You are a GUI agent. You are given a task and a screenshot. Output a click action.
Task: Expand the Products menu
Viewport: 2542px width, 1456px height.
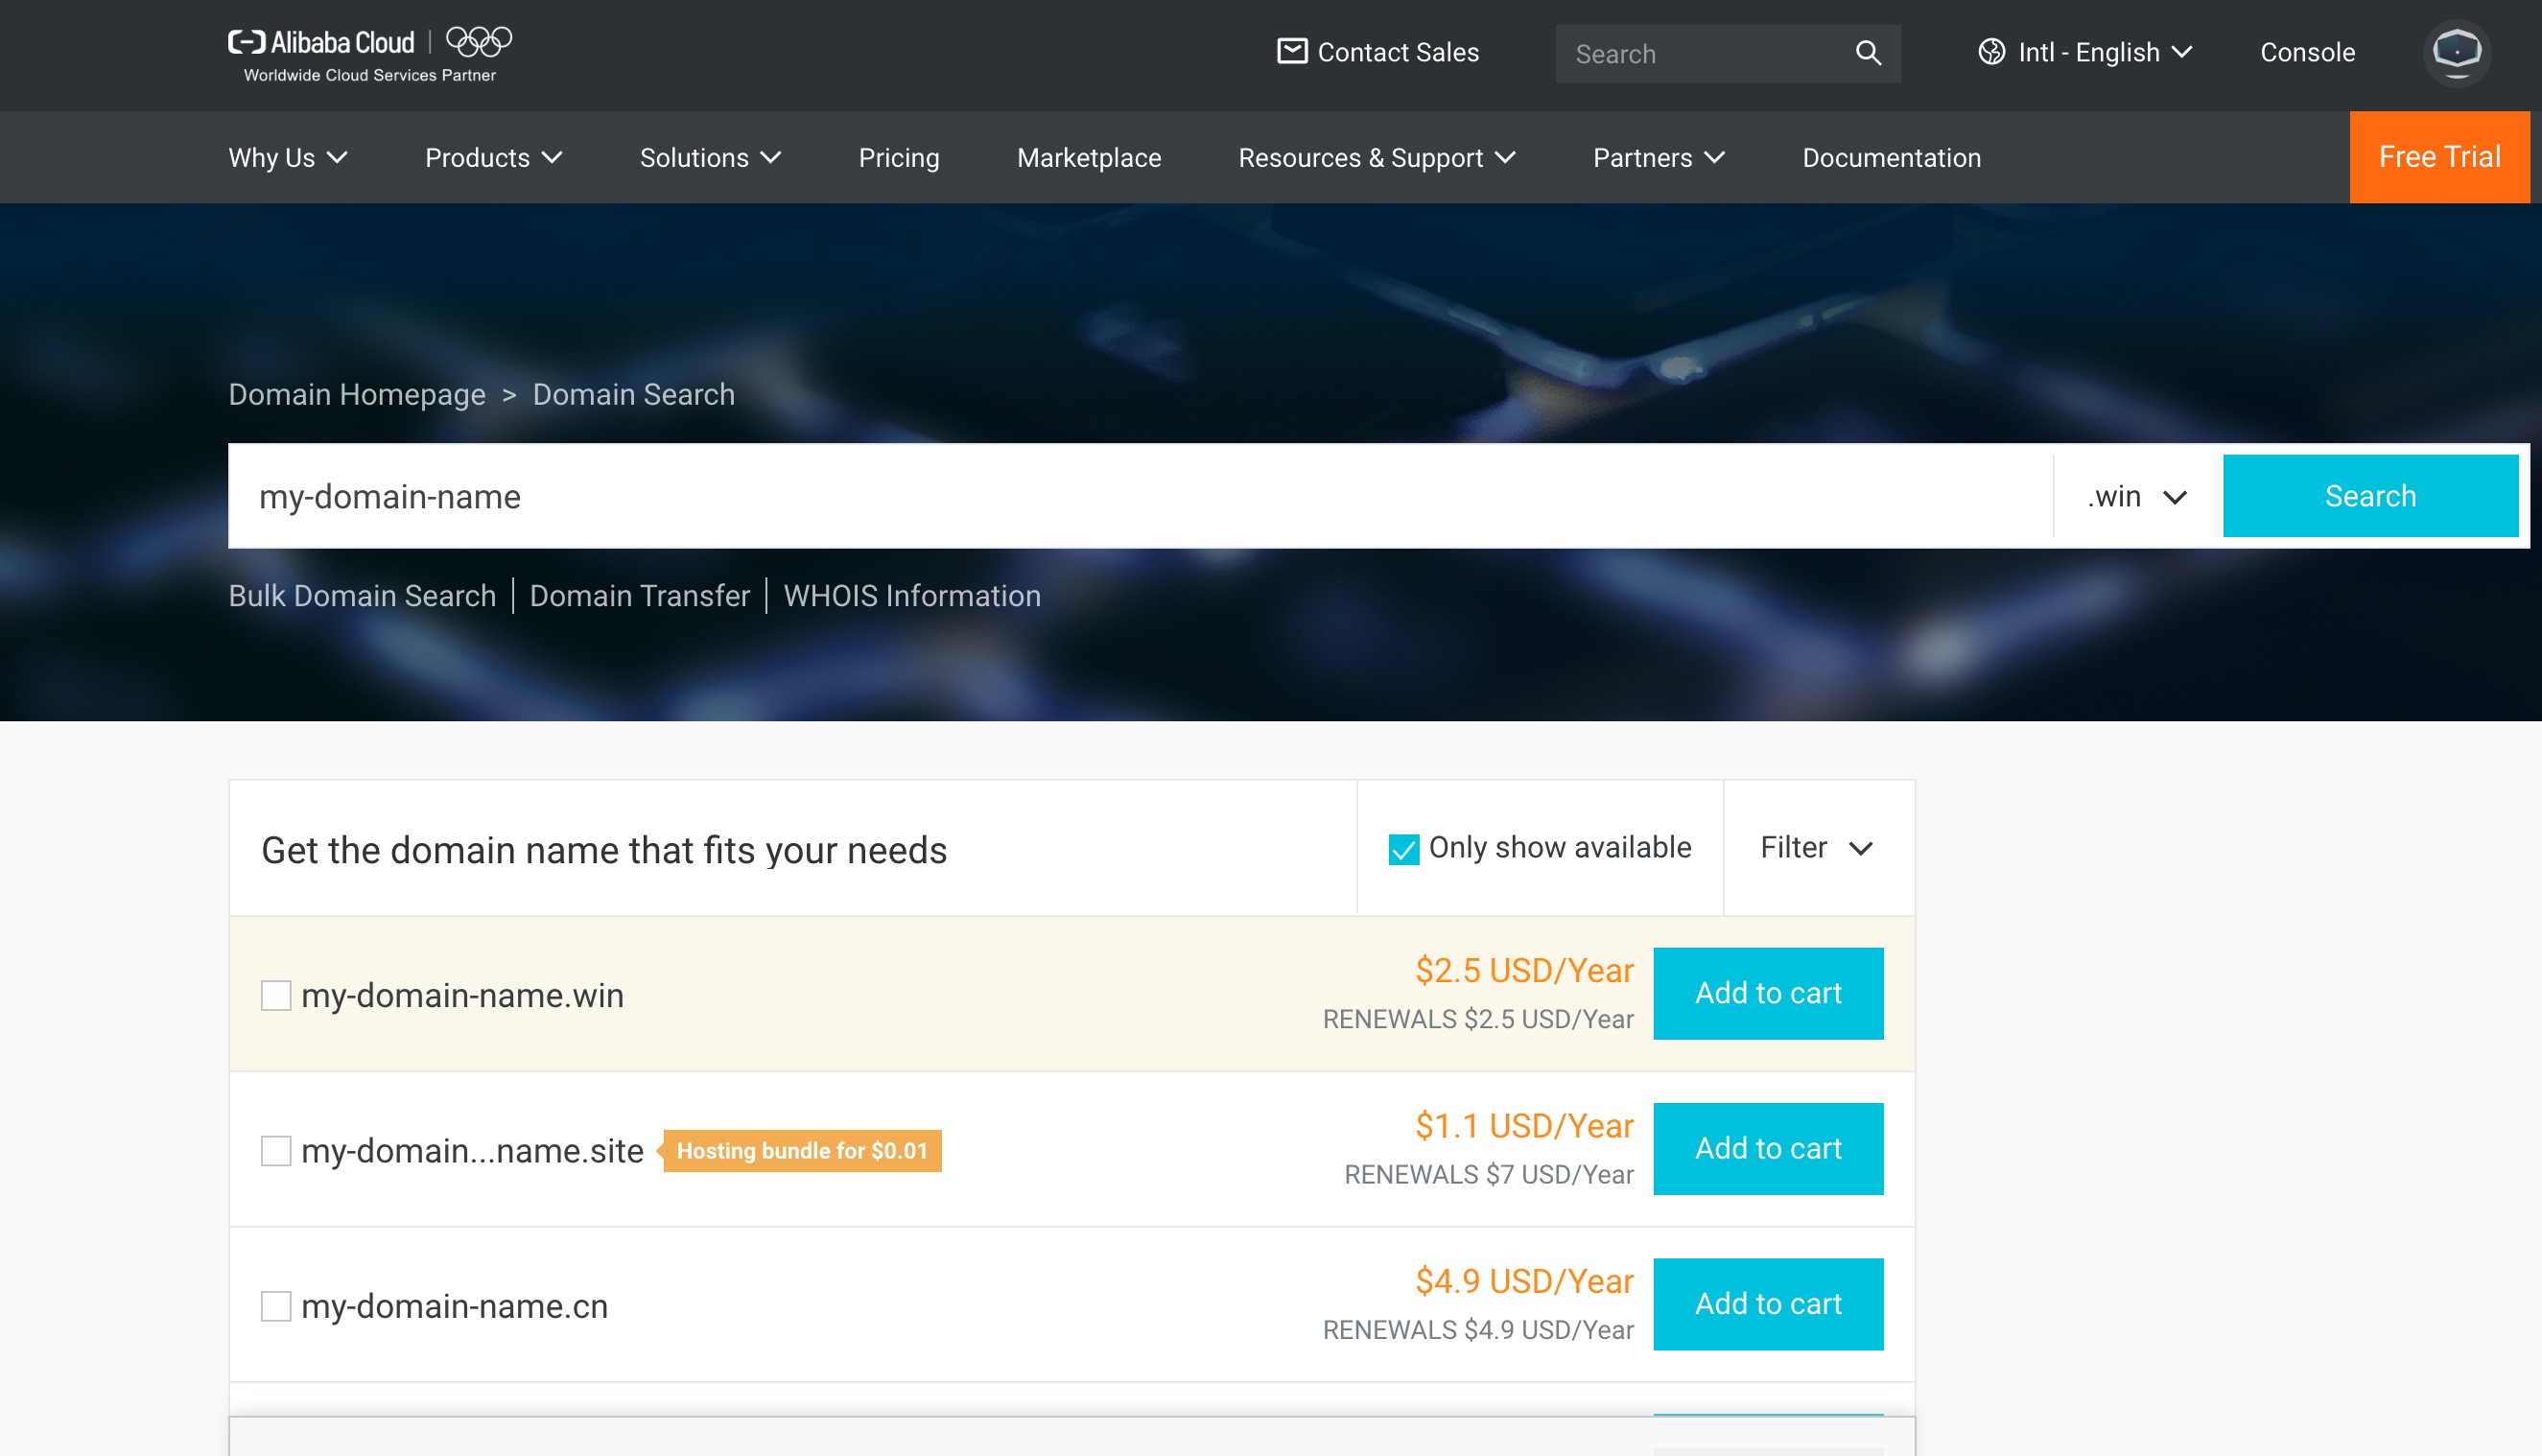(493, 158)
